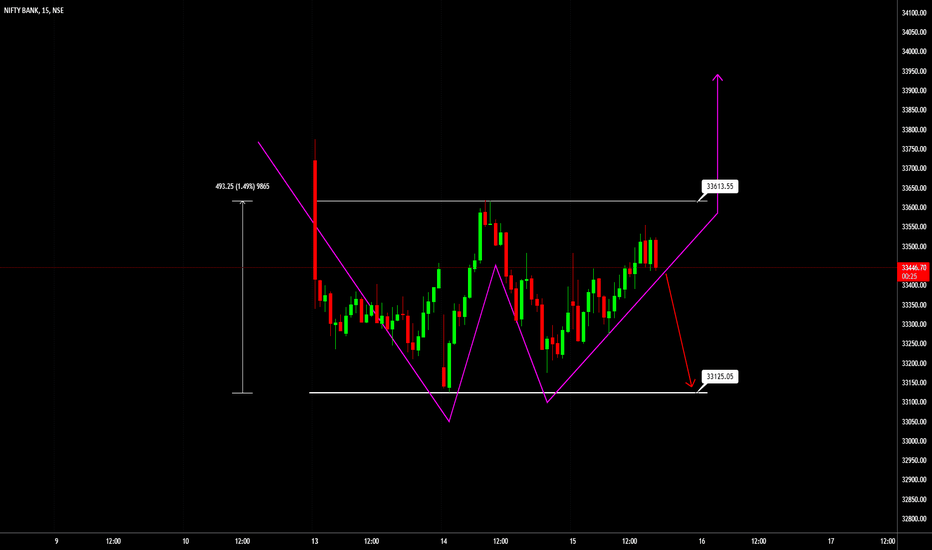
Task: Click the date label 13 on time axis
Action: coord(314,542)
